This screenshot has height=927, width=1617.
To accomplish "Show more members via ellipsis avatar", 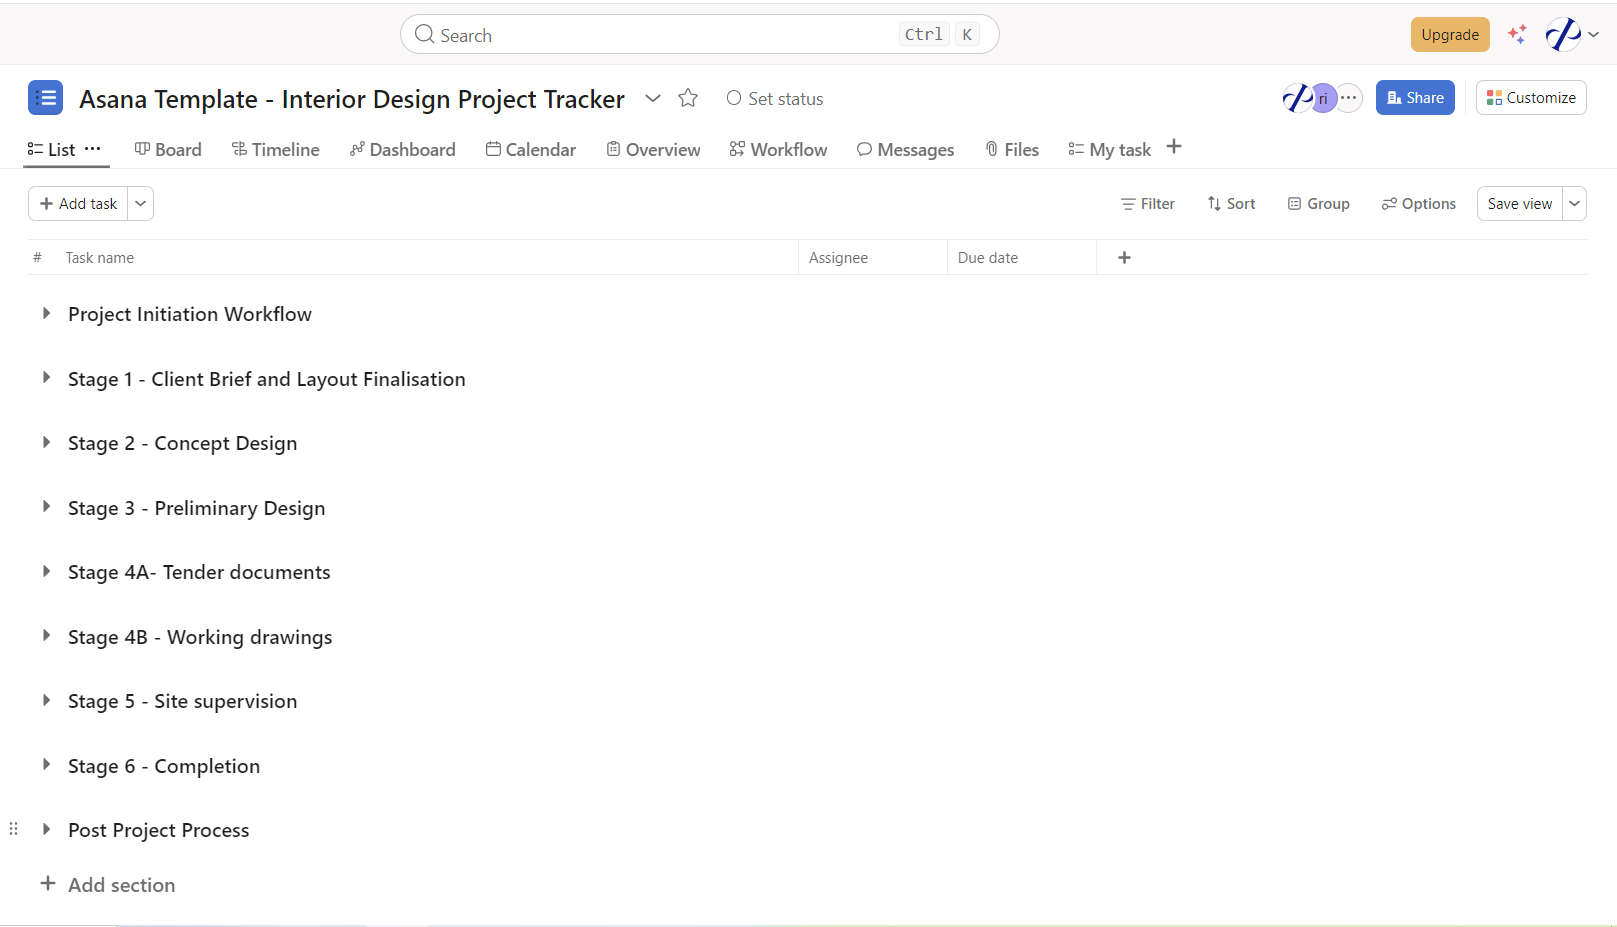I will 1349,98.
